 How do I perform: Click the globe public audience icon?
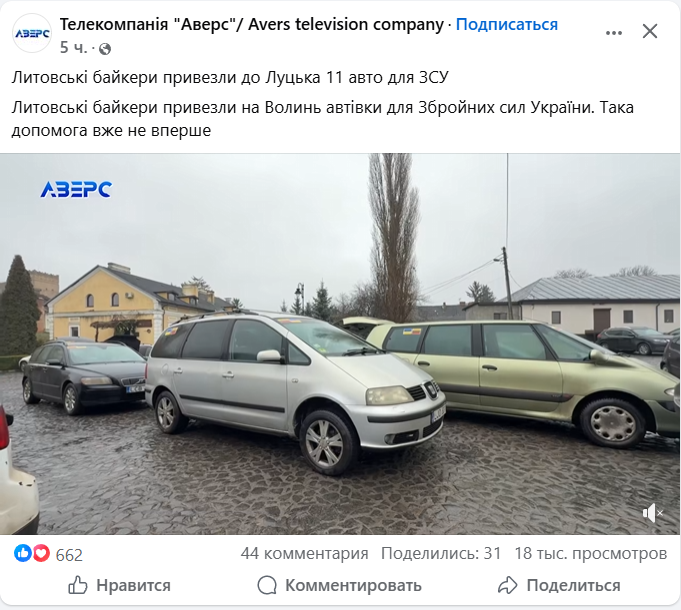[x=105, y=49]
